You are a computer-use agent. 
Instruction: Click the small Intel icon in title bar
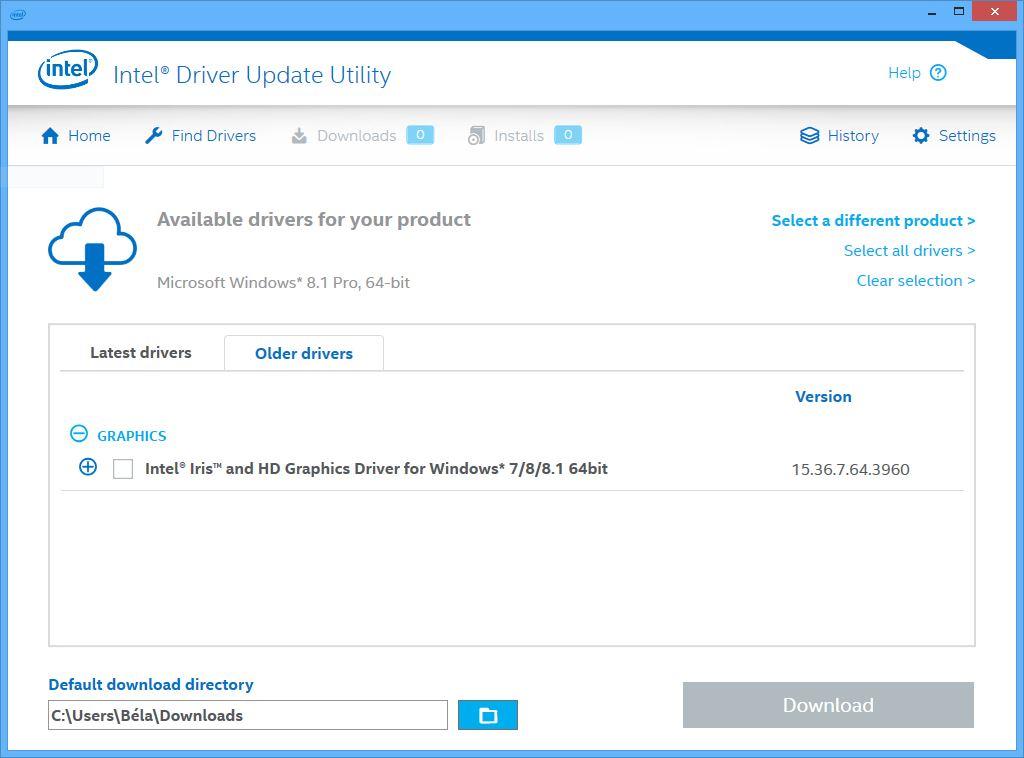point(18,14)
